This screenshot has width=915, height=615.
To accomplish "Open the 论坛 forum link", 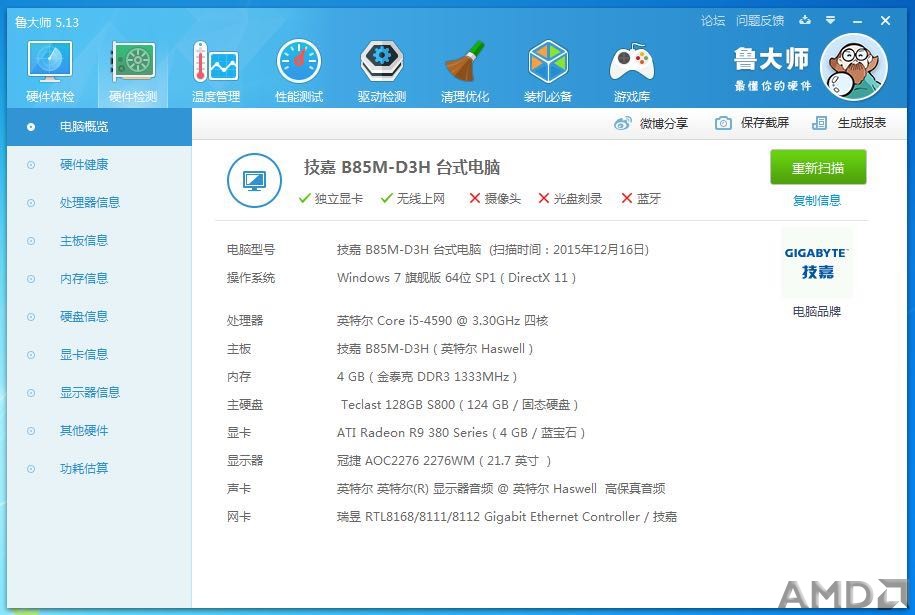I will [713, 21].
